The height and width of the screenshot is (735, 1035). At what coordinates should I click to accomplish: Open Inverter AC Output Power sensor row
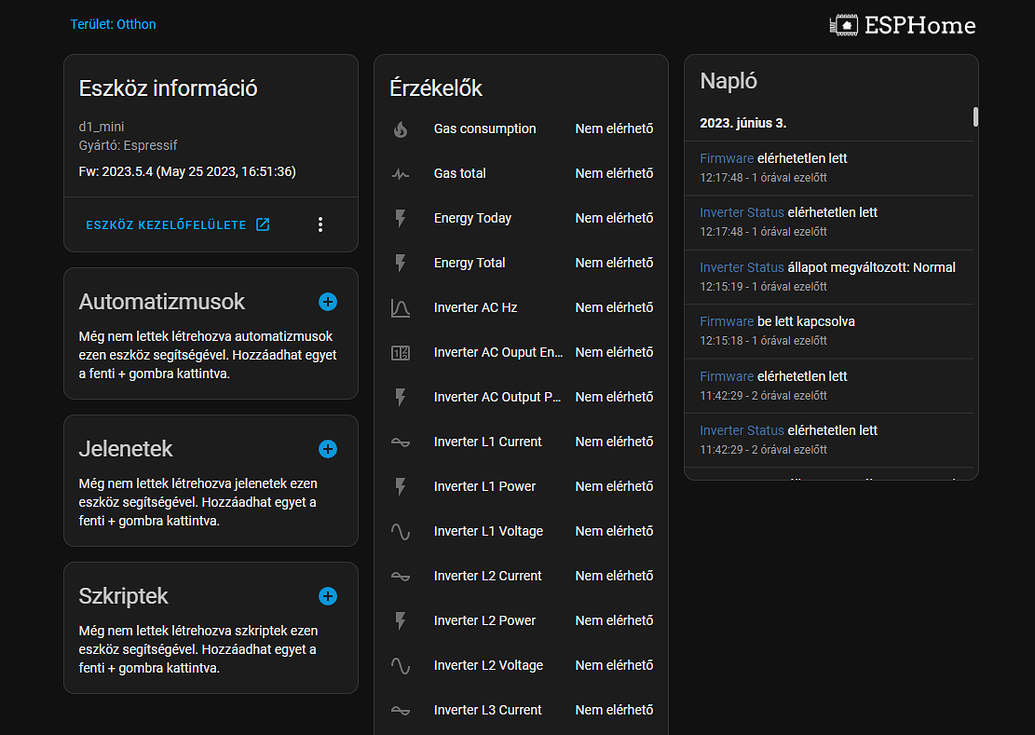click(520, 397)
